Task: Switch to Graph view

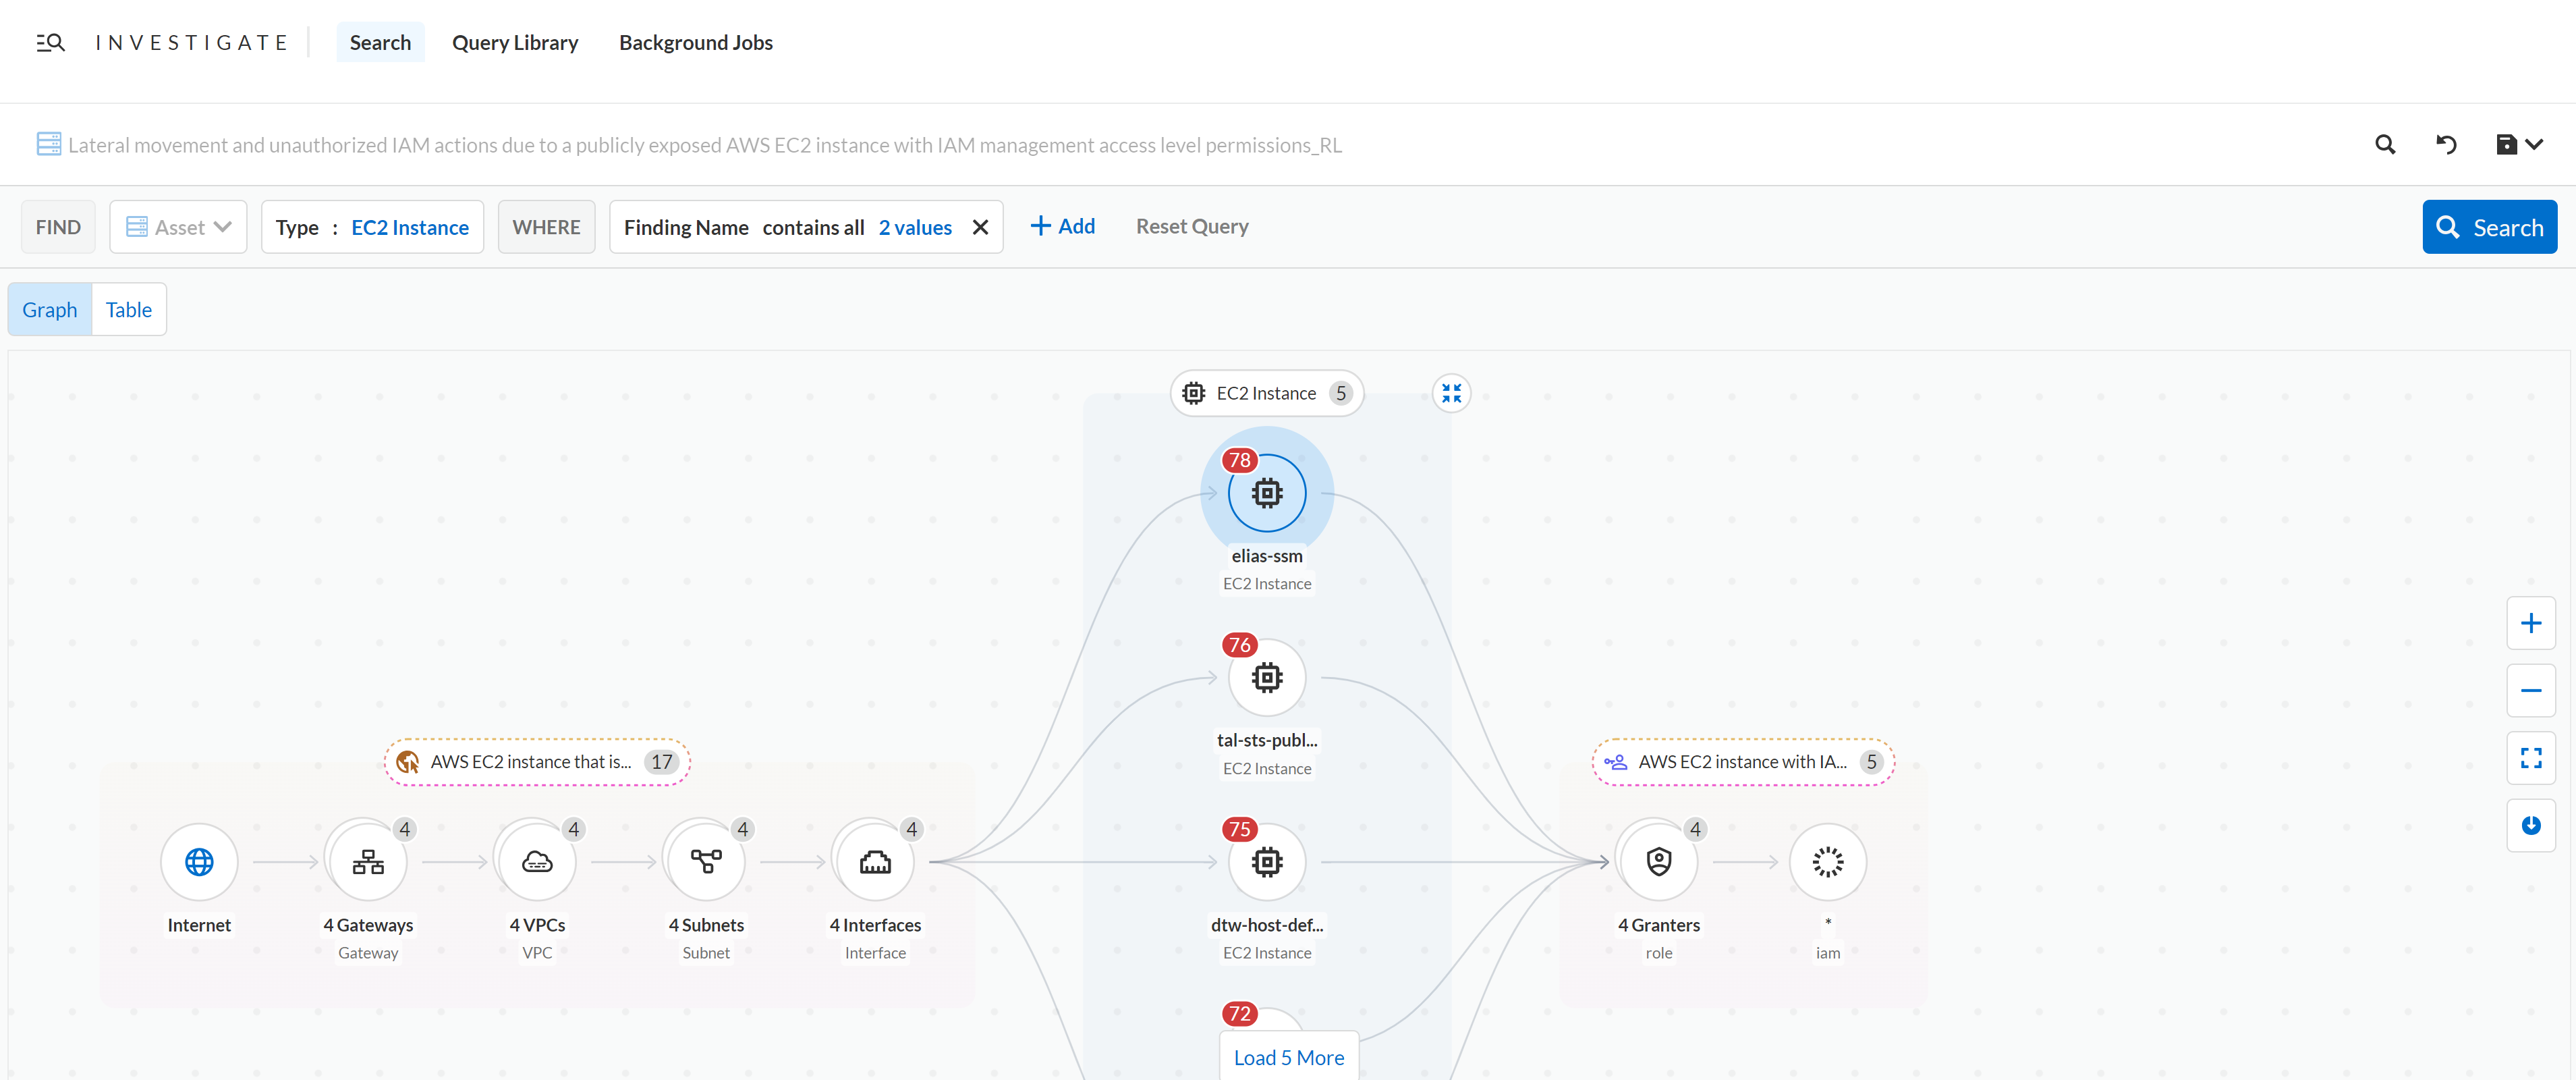Action: tap(50, 309)
